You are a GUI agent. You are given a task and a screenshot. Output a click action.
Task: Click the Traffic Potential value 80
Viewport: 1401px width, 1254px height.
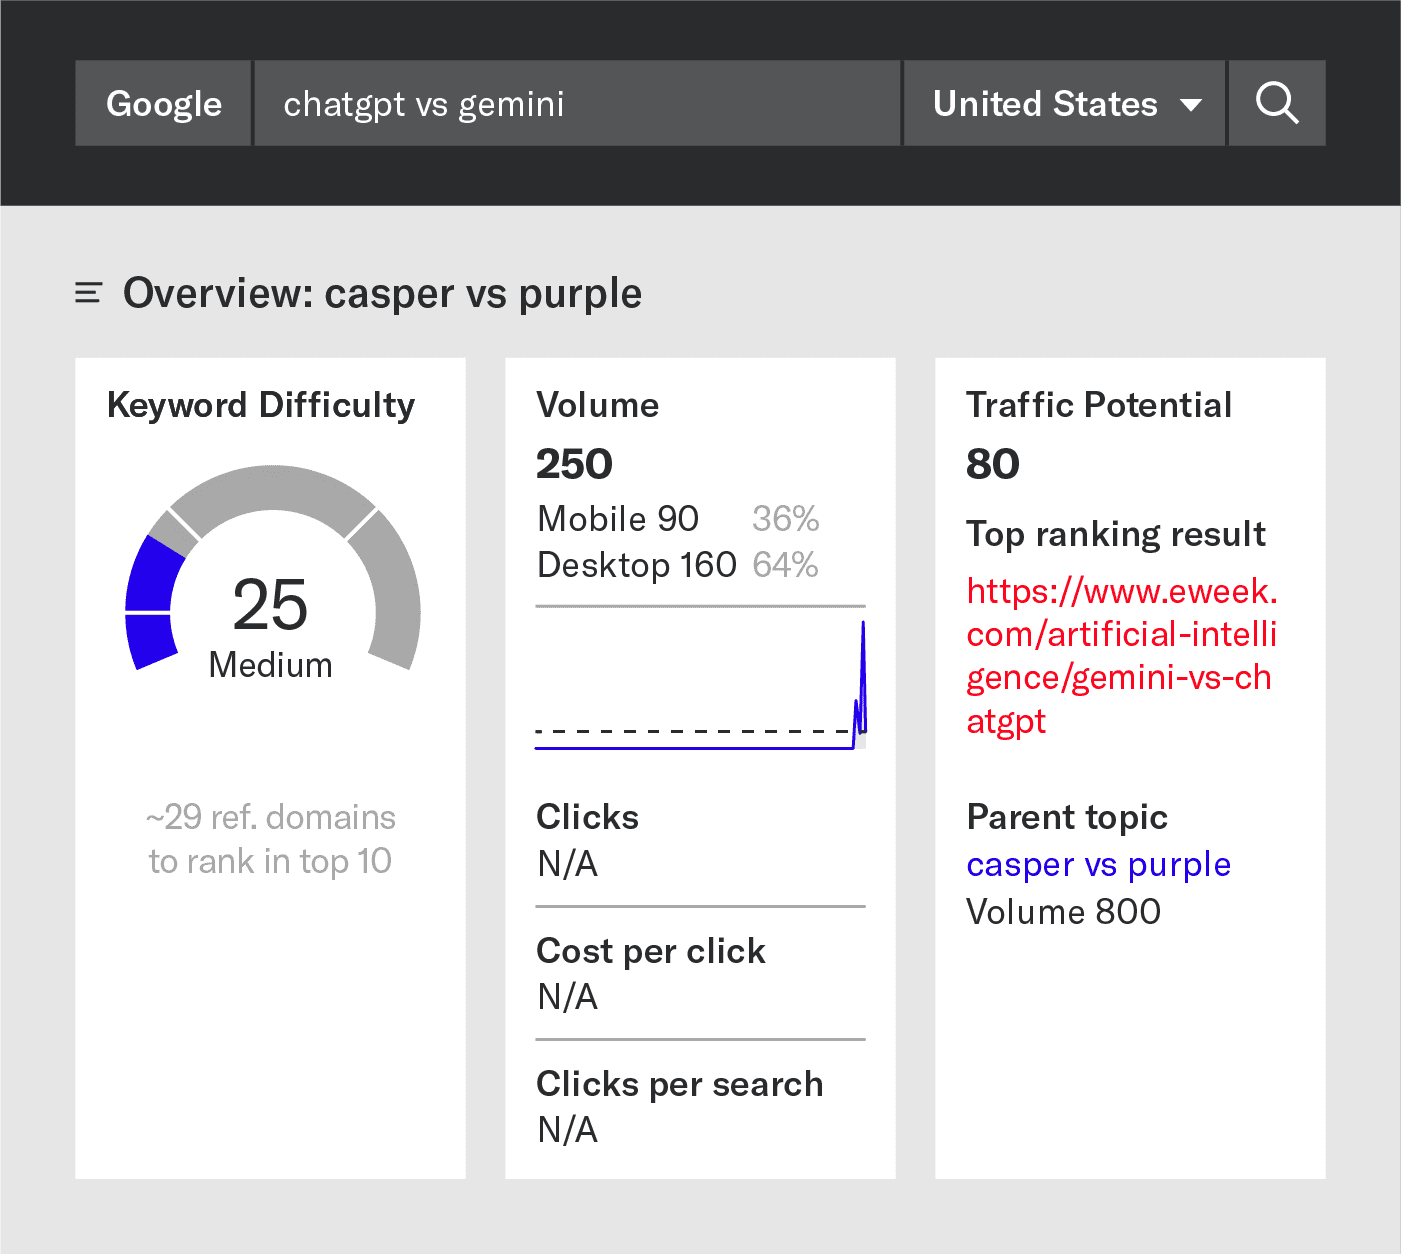tap(992, 463)
